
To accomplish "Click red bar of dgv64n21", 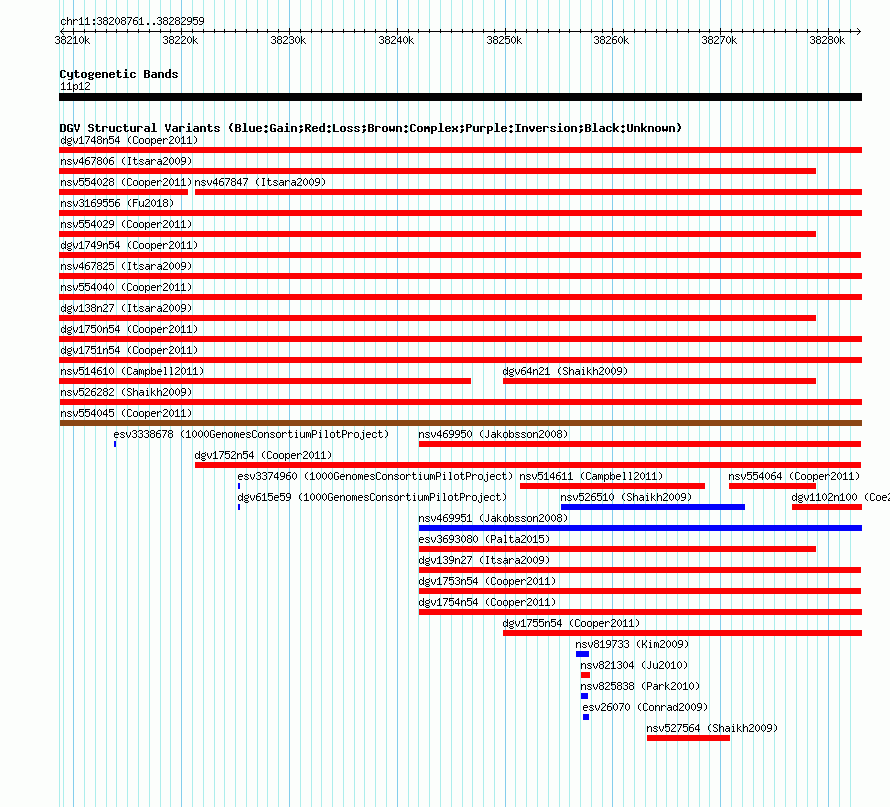I will [660, 381].
